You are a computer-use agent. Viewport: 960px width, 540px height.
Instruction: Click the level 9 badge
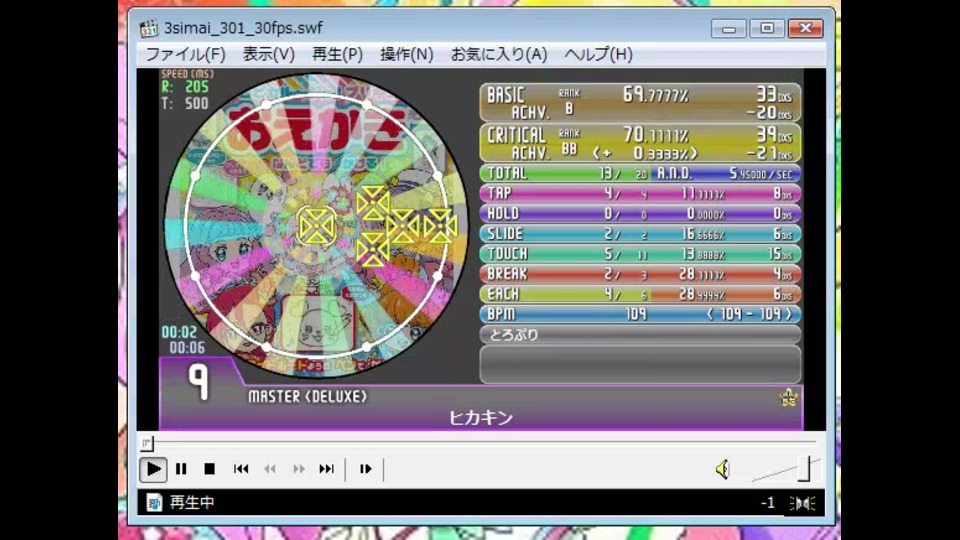click(x=198, y=383)
